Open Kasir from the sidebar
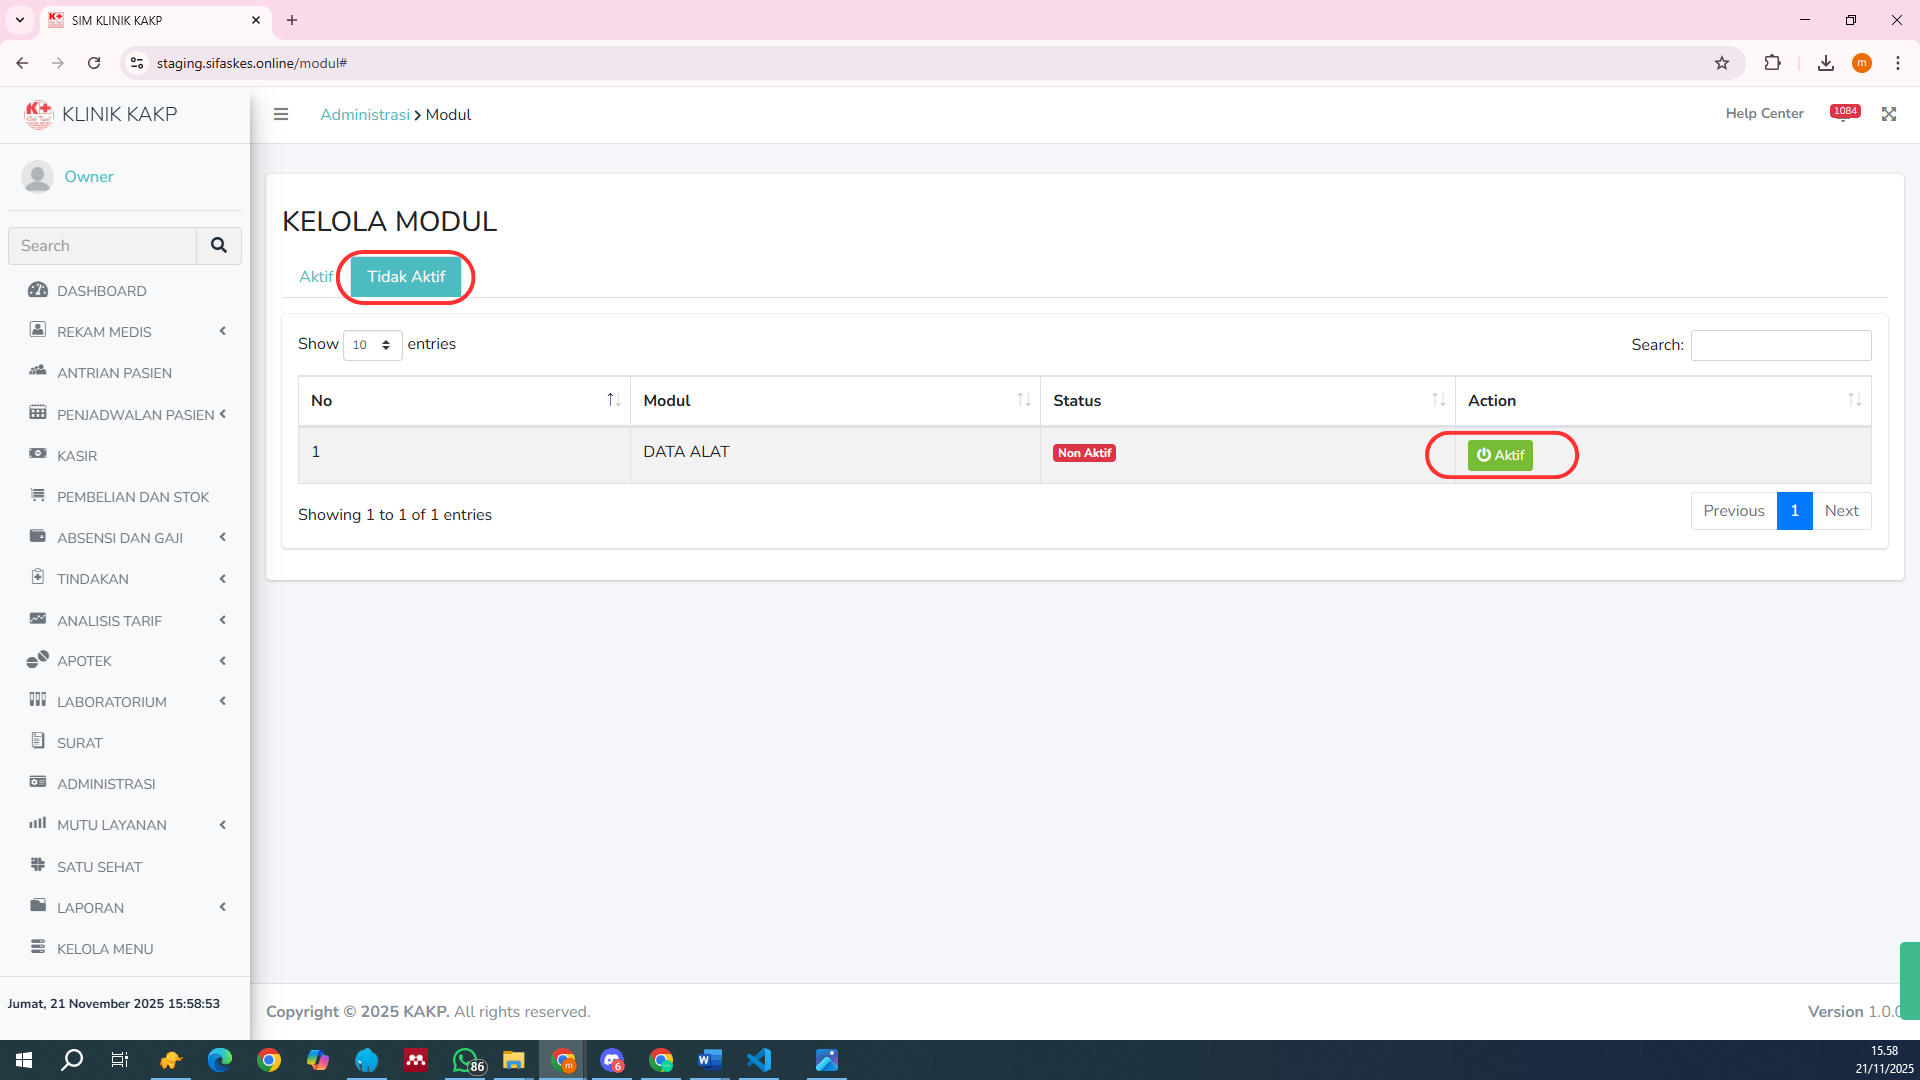1920x1080 pixels. pyautogui.click(x=77, y=456)
